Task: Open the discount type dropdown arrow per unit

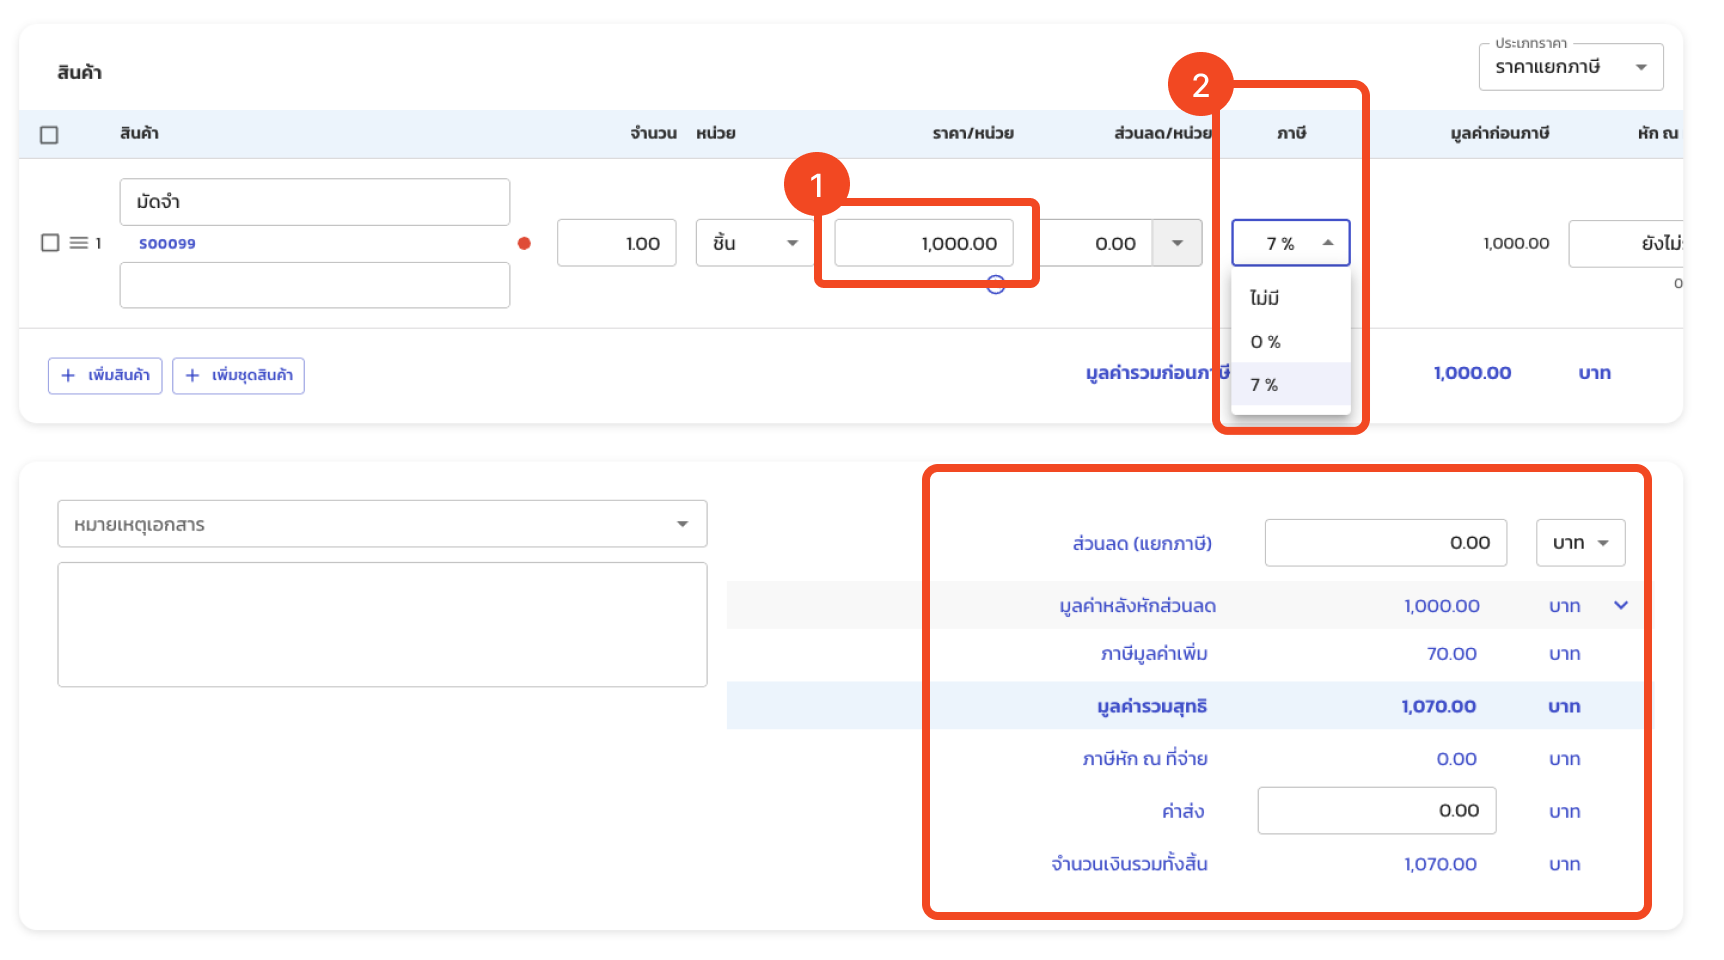Action: pyautogui.click(x=1177, y=243)
